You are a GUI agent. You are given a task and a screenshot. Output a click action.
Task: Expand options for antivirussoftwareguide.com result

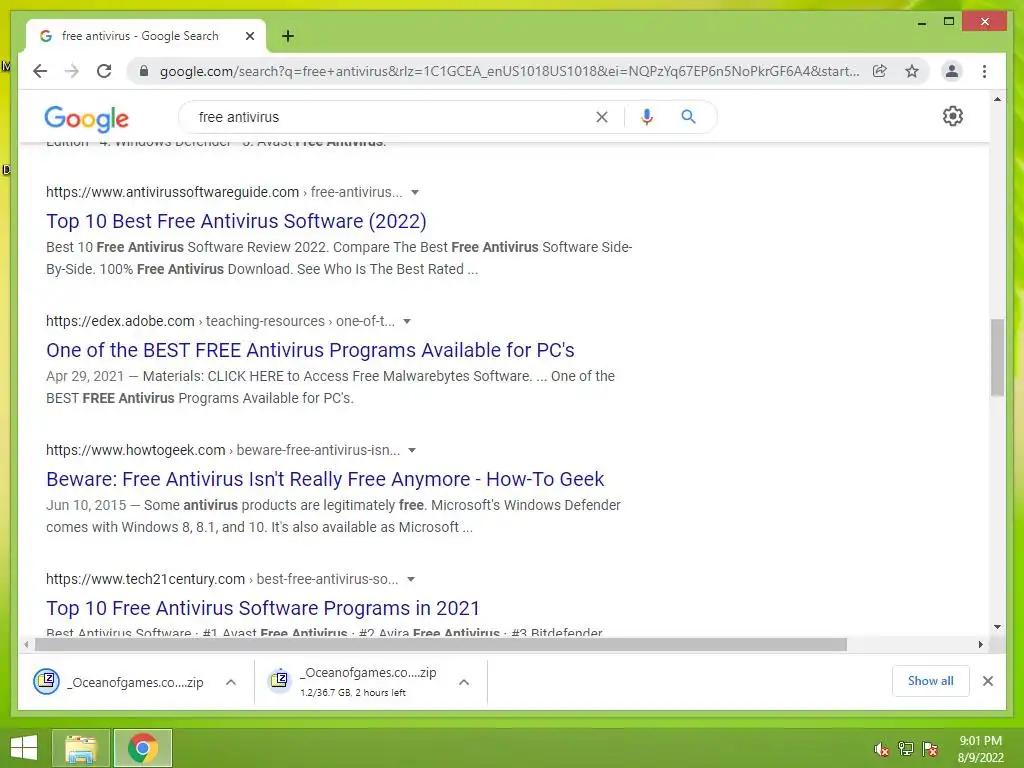tap(415, 193)
